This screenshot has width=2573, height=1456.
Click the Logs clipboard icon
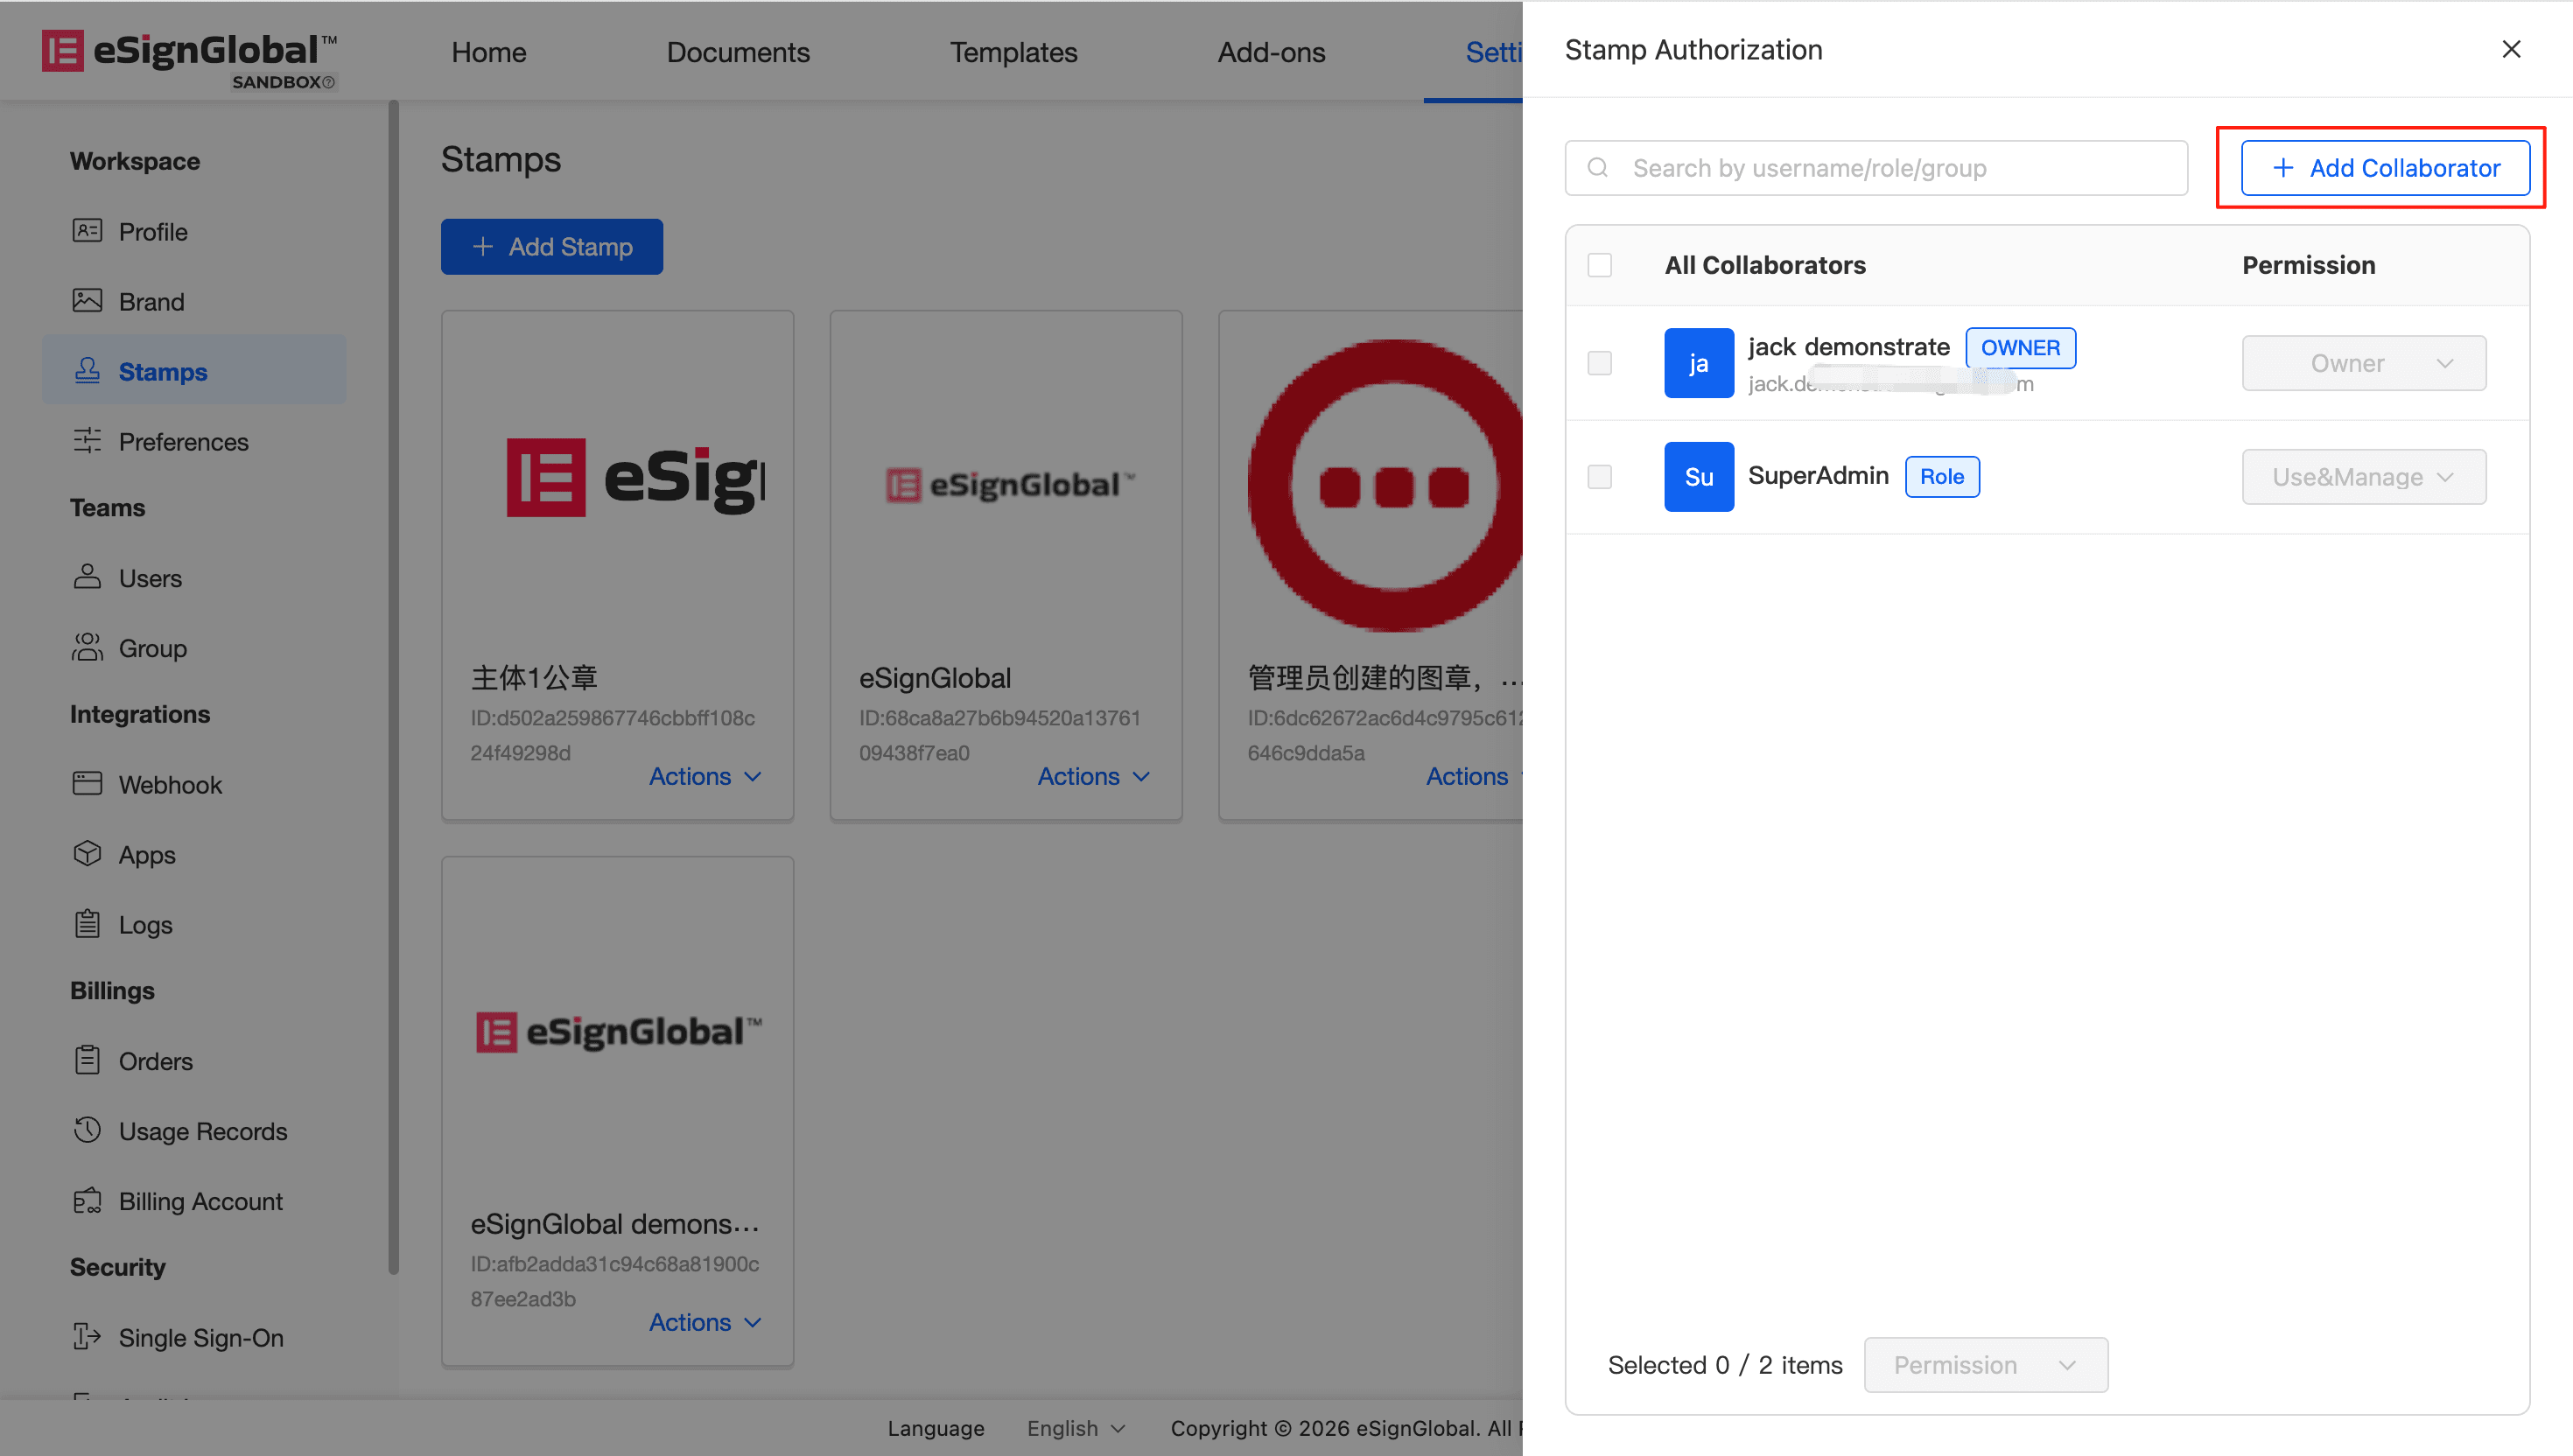pyautogui.click(x=87, y=924)
